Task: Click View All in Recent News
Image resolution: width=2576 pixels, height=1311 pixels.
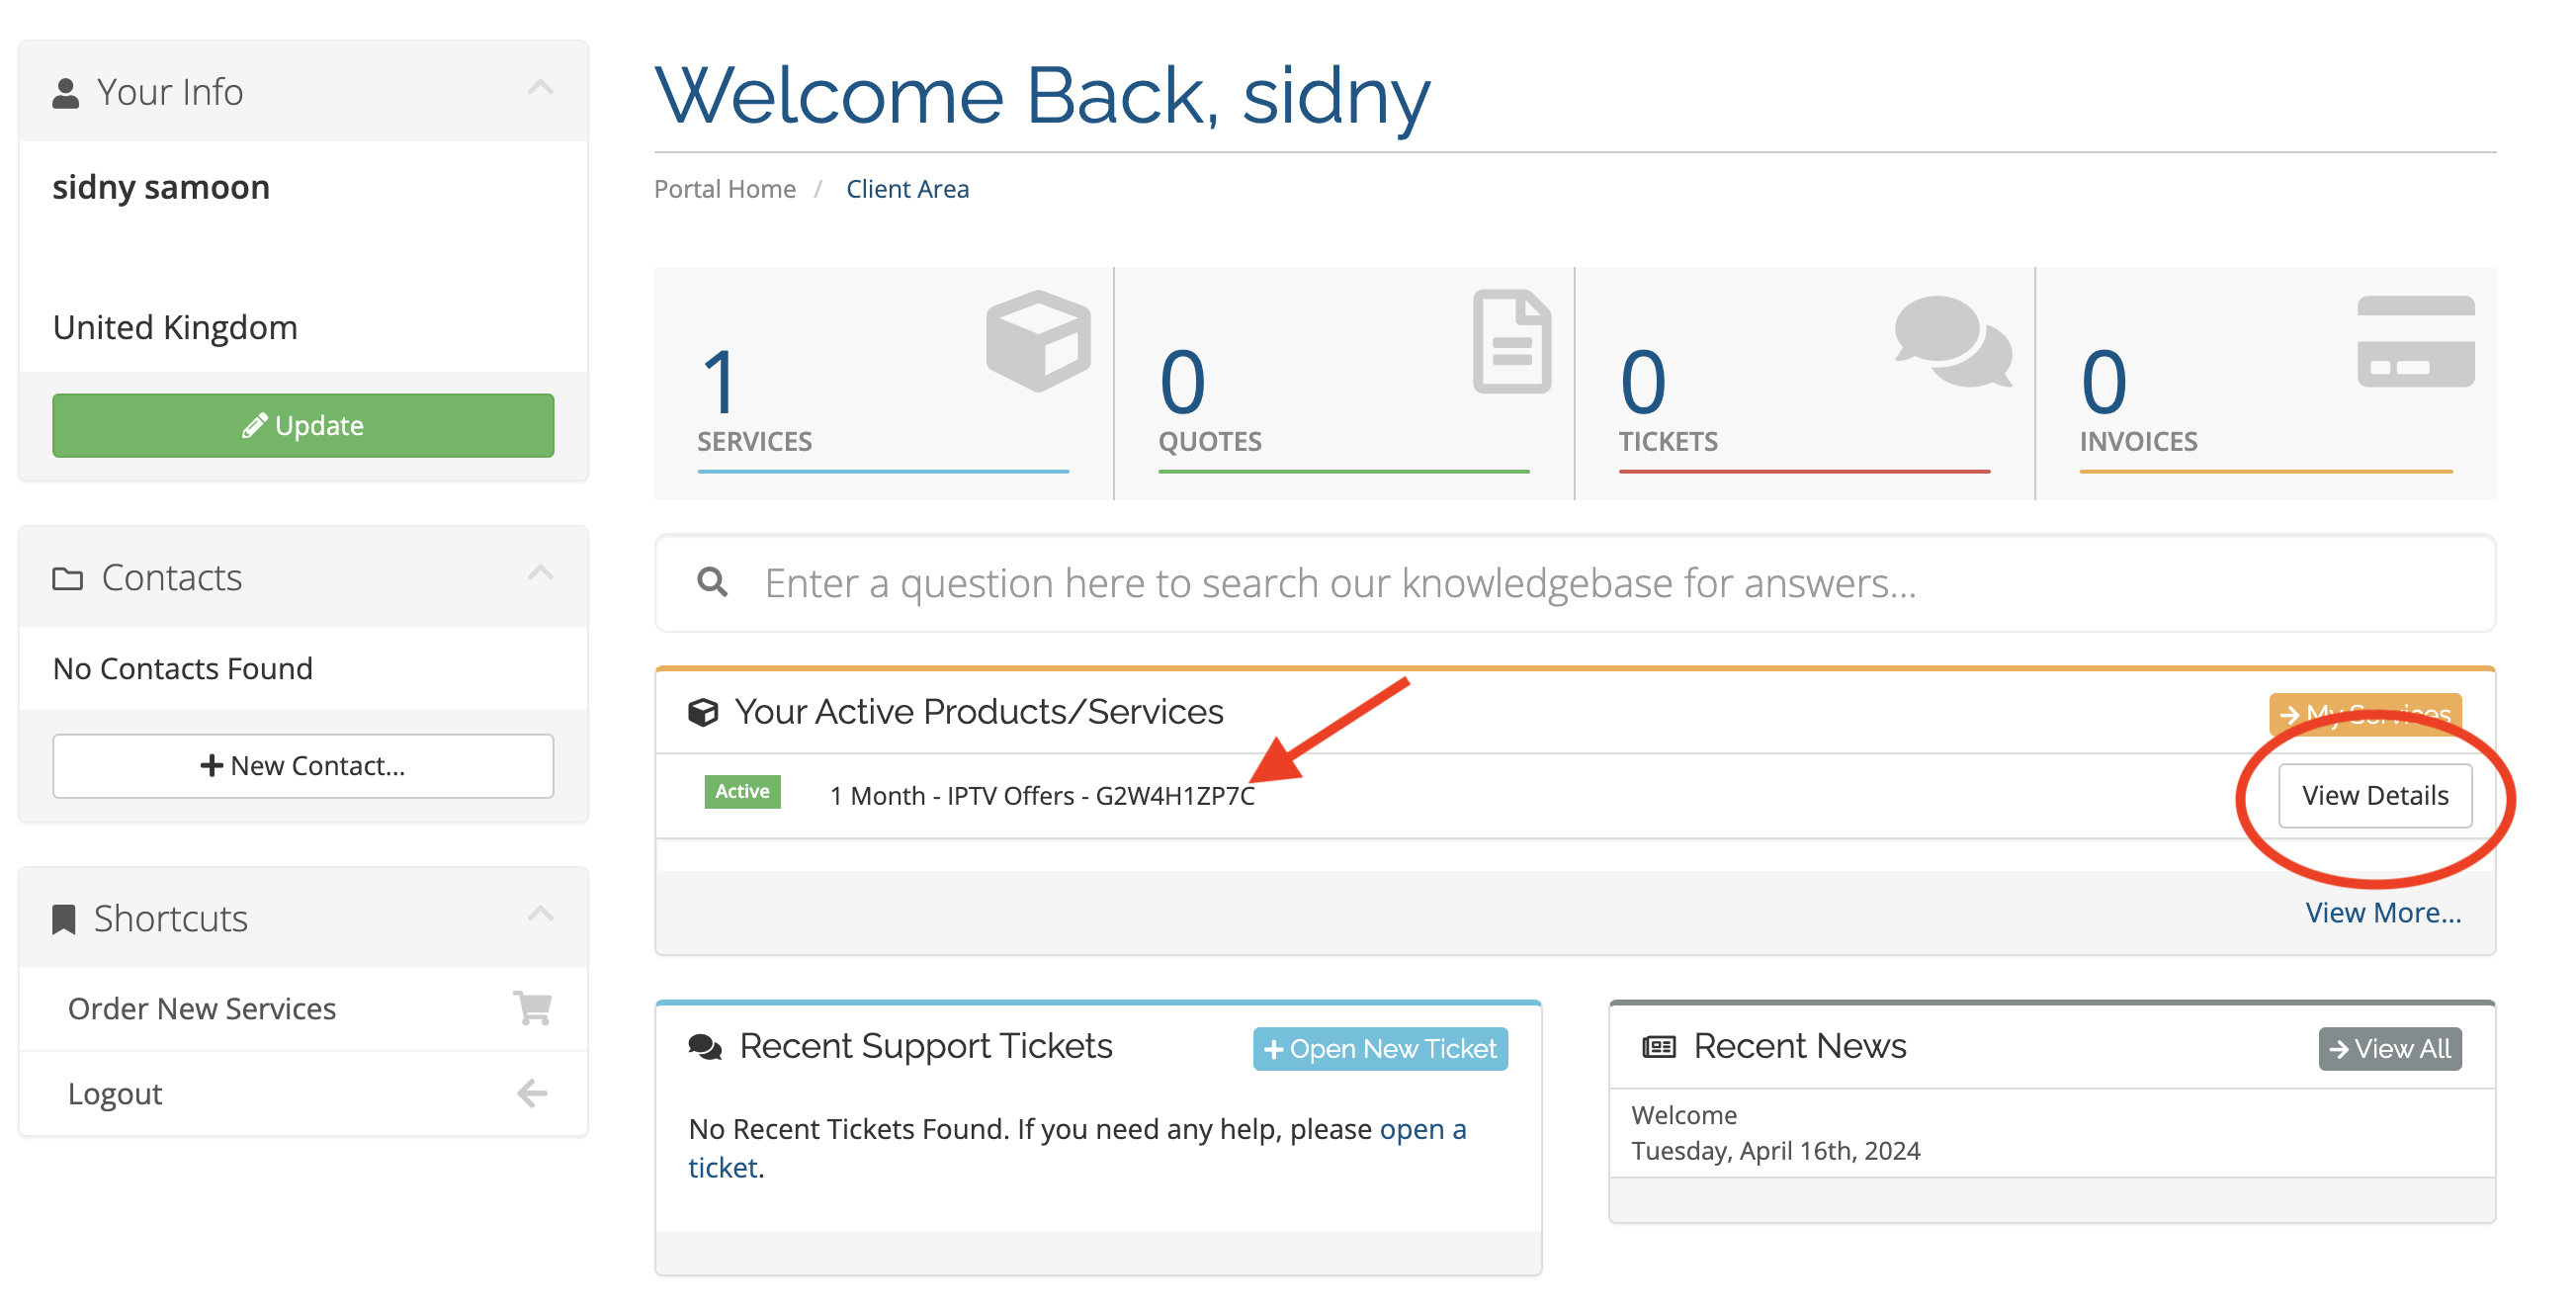Action: pyautogui.click(x=2390, y=1048)
